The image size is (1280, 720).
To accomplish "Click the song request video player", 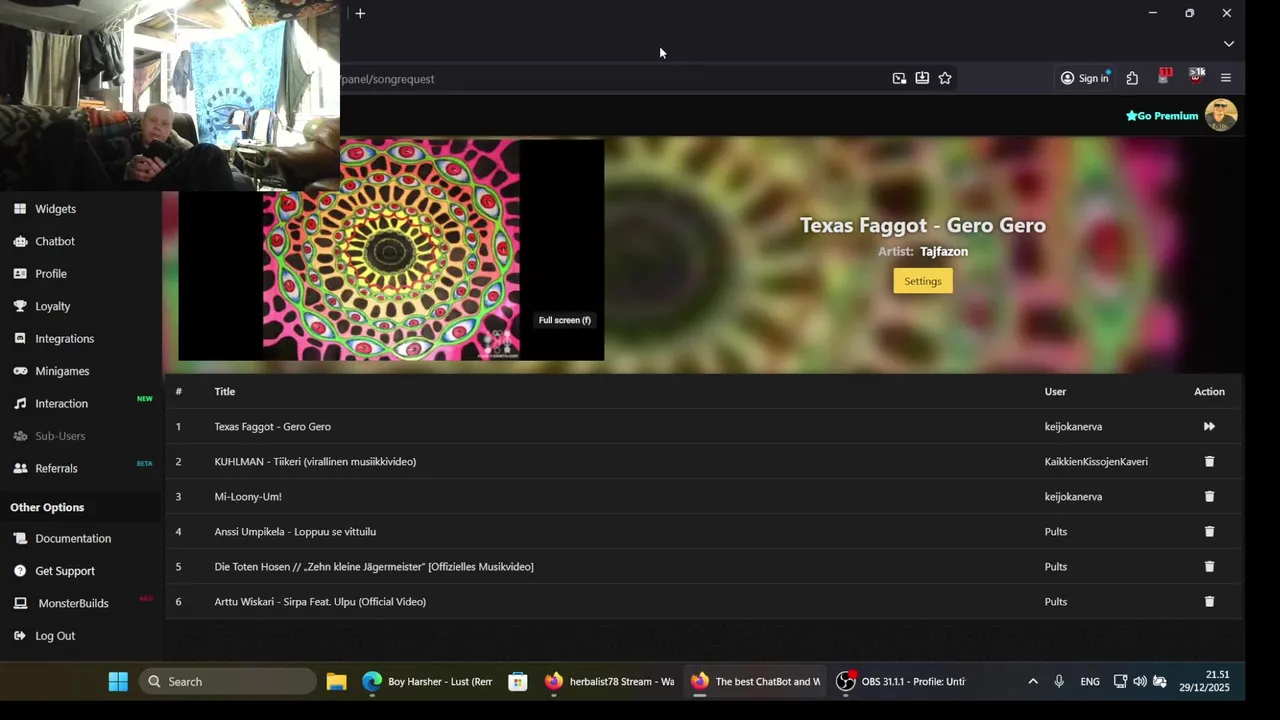I will (391, 250).
